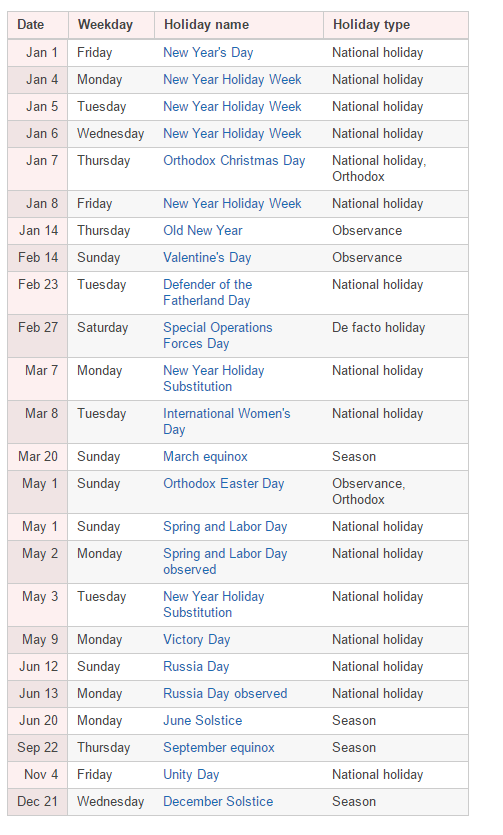Image resolution: width=503 pixels, height=835 pixels.
Task: Open the New Year's Day link
Action: (x=208, y=53)
